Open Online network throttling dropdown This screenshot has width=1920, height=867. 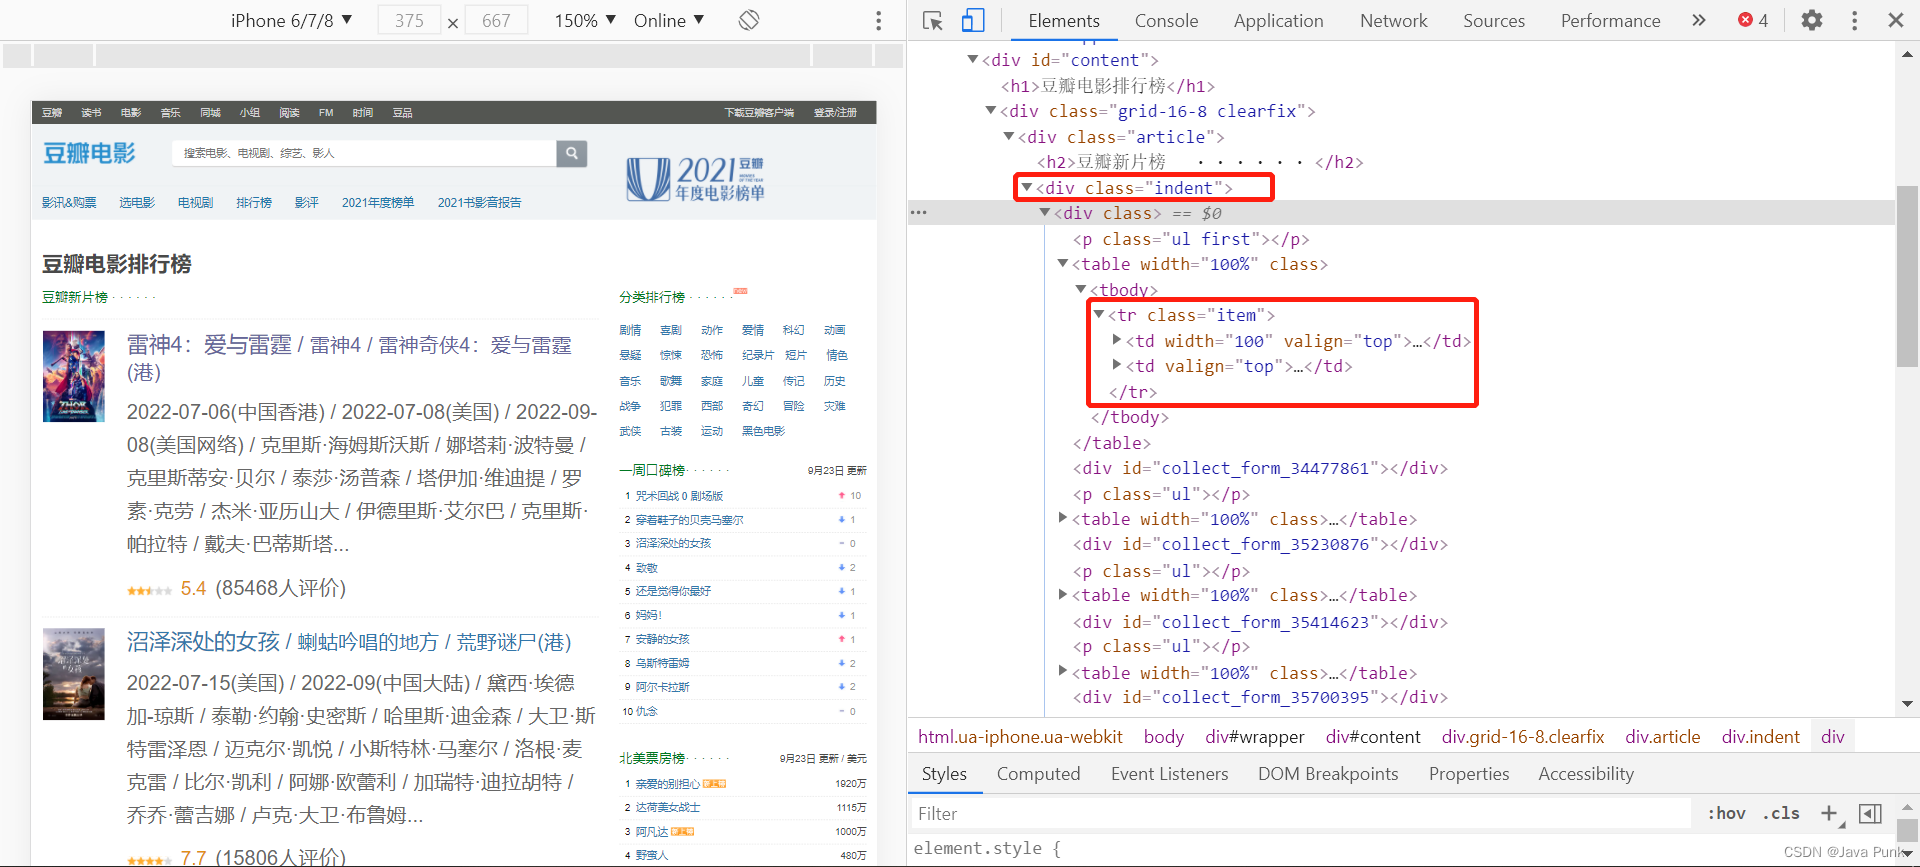click(x=669, y=20)
